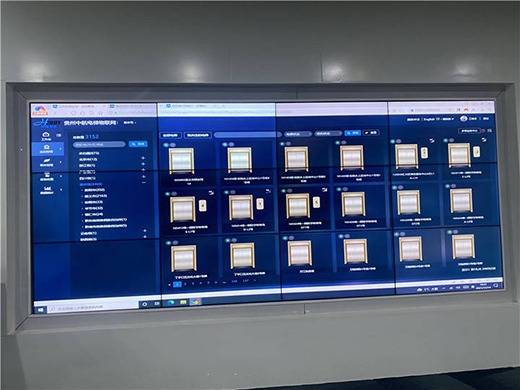Open the first elevator status dropdown filter
This screenshot has height=390, width=520.
point(298,134)
